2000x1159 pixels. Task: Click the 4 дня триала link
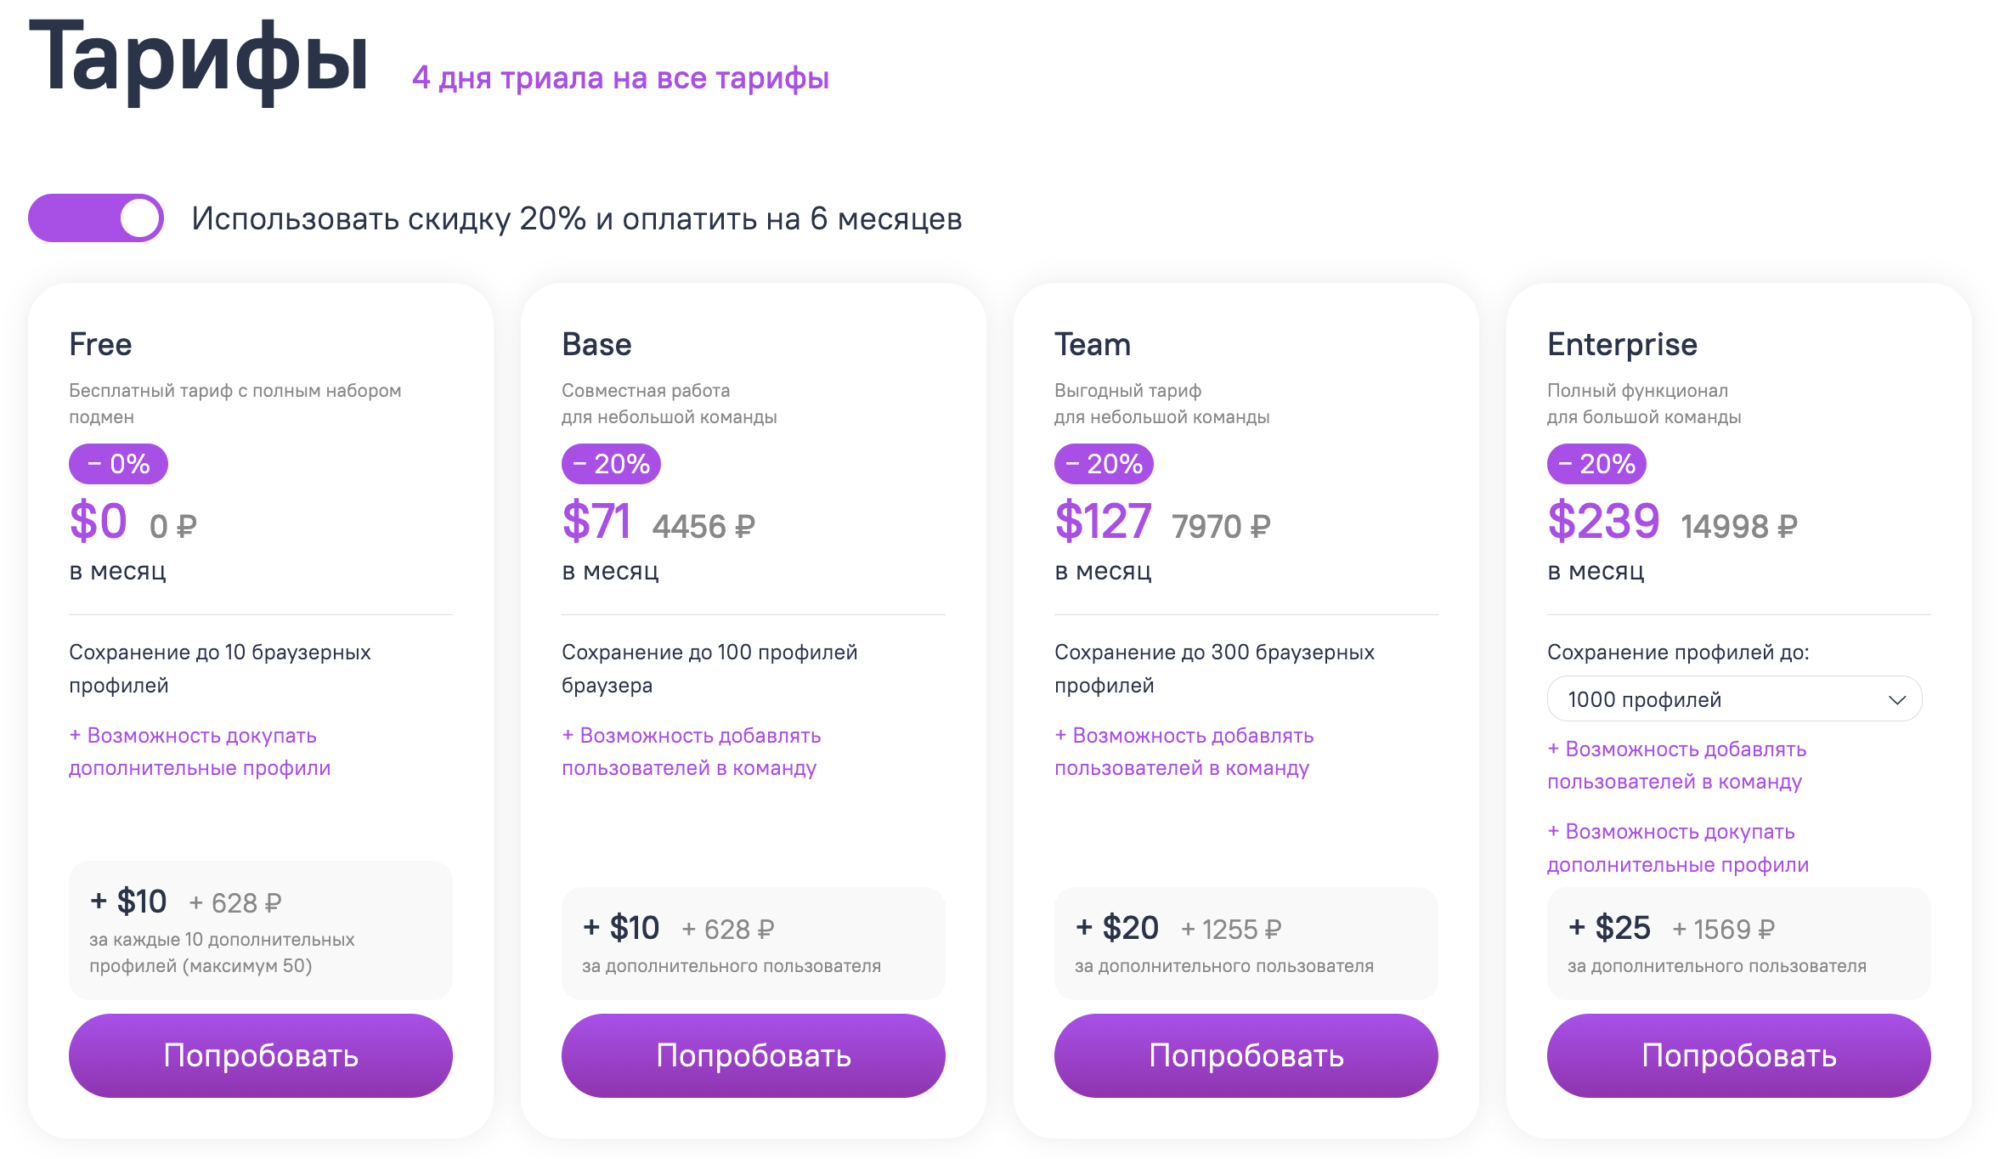[x=620, y=77]
